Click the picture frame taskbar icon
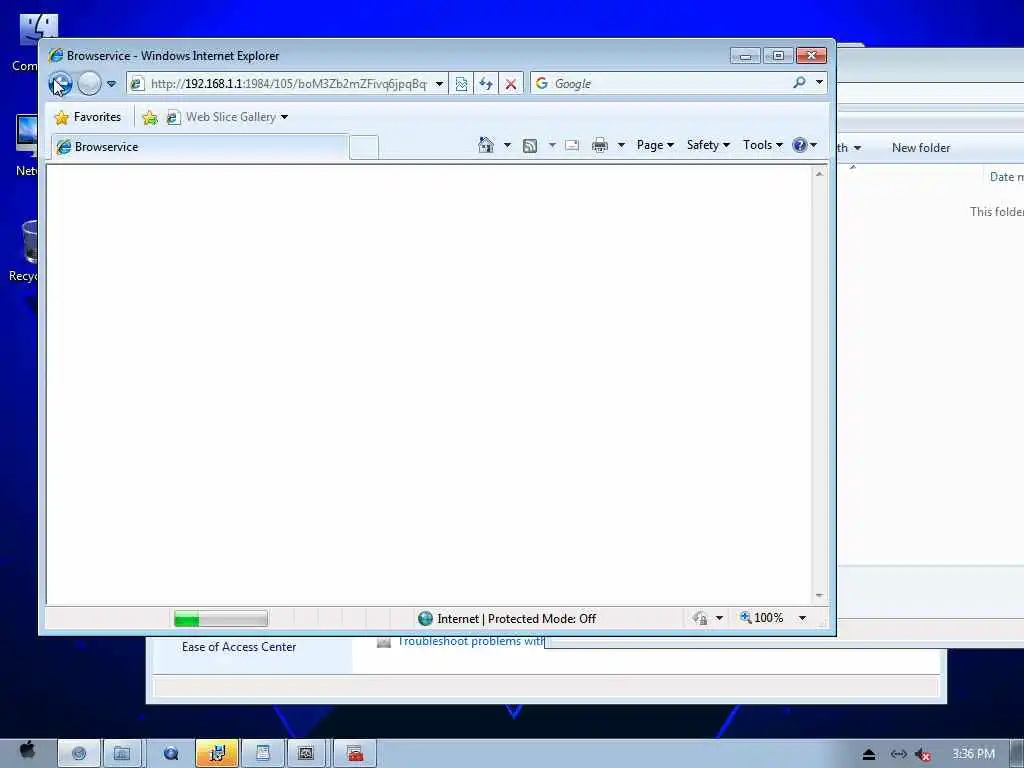The image size is (1024, 768). coord(306,753)
